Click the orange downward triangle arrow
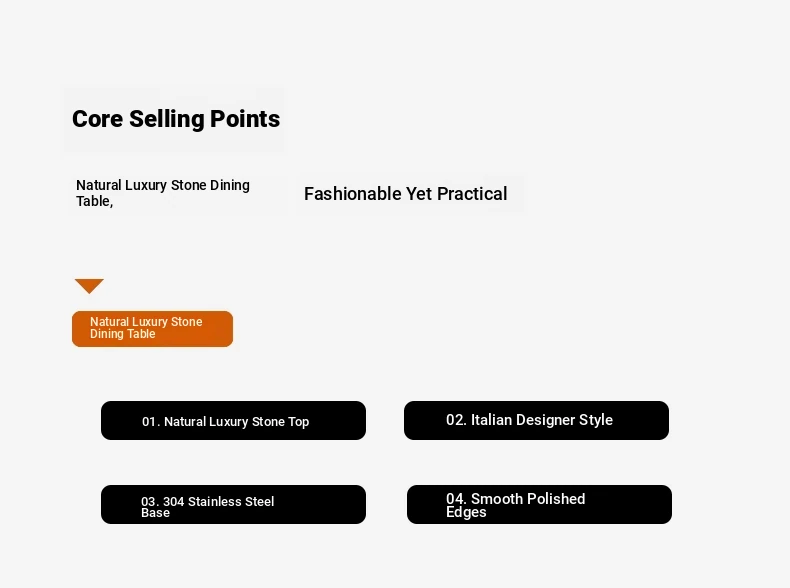The width and height of the screenshot is (790, 588). 89,285
